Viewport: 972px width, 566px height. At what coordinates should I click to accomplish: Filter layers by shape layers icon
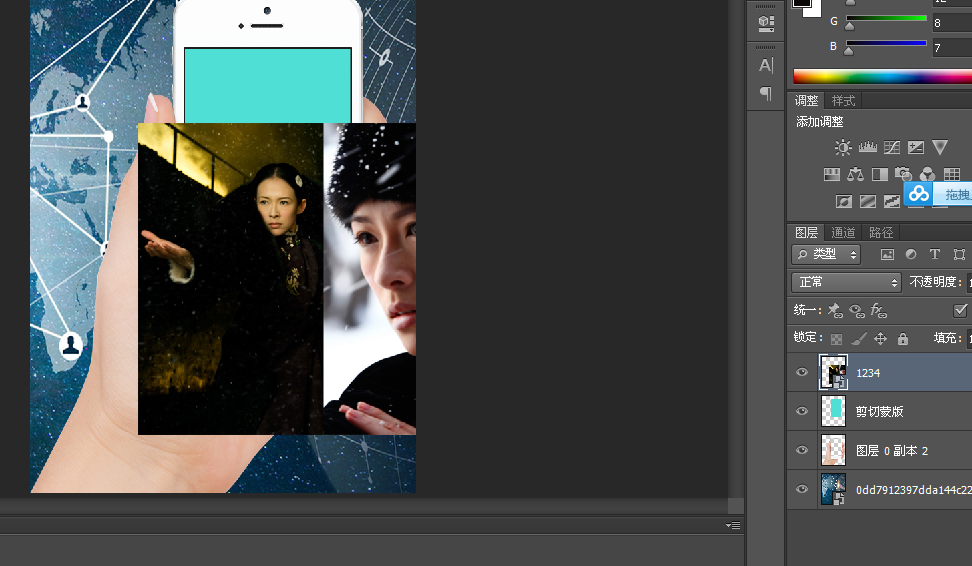point(959,254)
